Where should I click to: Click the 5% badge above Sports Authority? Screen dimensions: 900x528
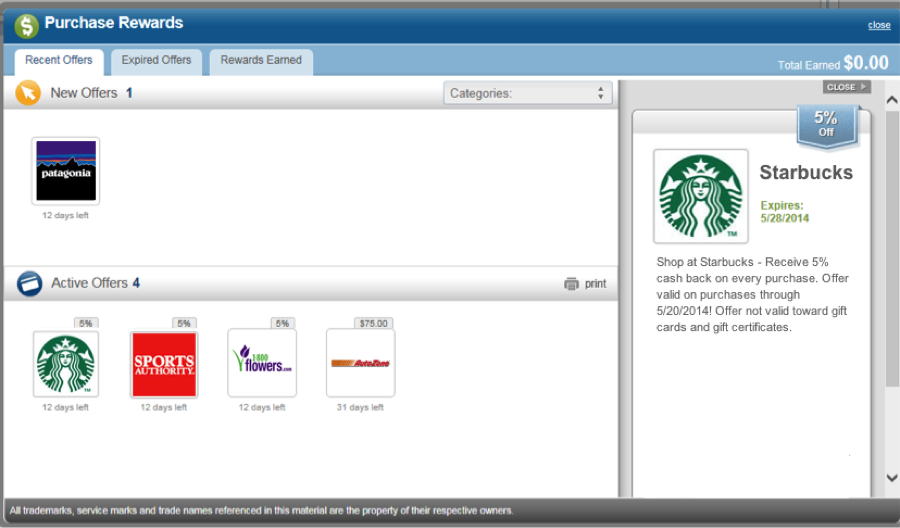184,323
